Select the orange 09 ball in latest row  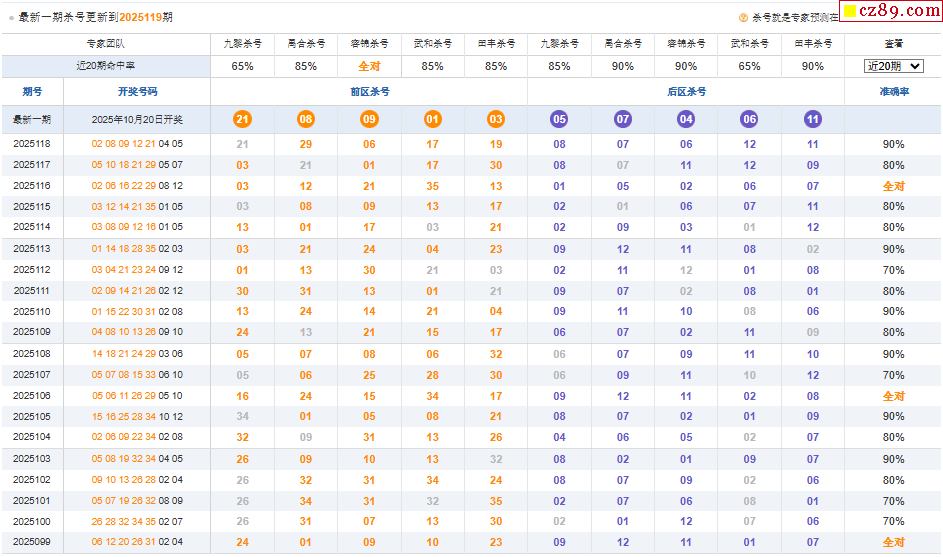(x=369, y=119)
